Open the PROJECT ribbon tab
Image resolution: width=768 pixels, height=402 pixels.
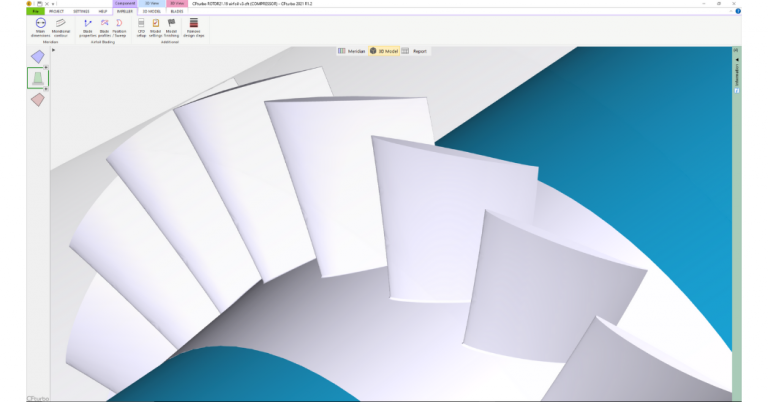tap(56, 11)
